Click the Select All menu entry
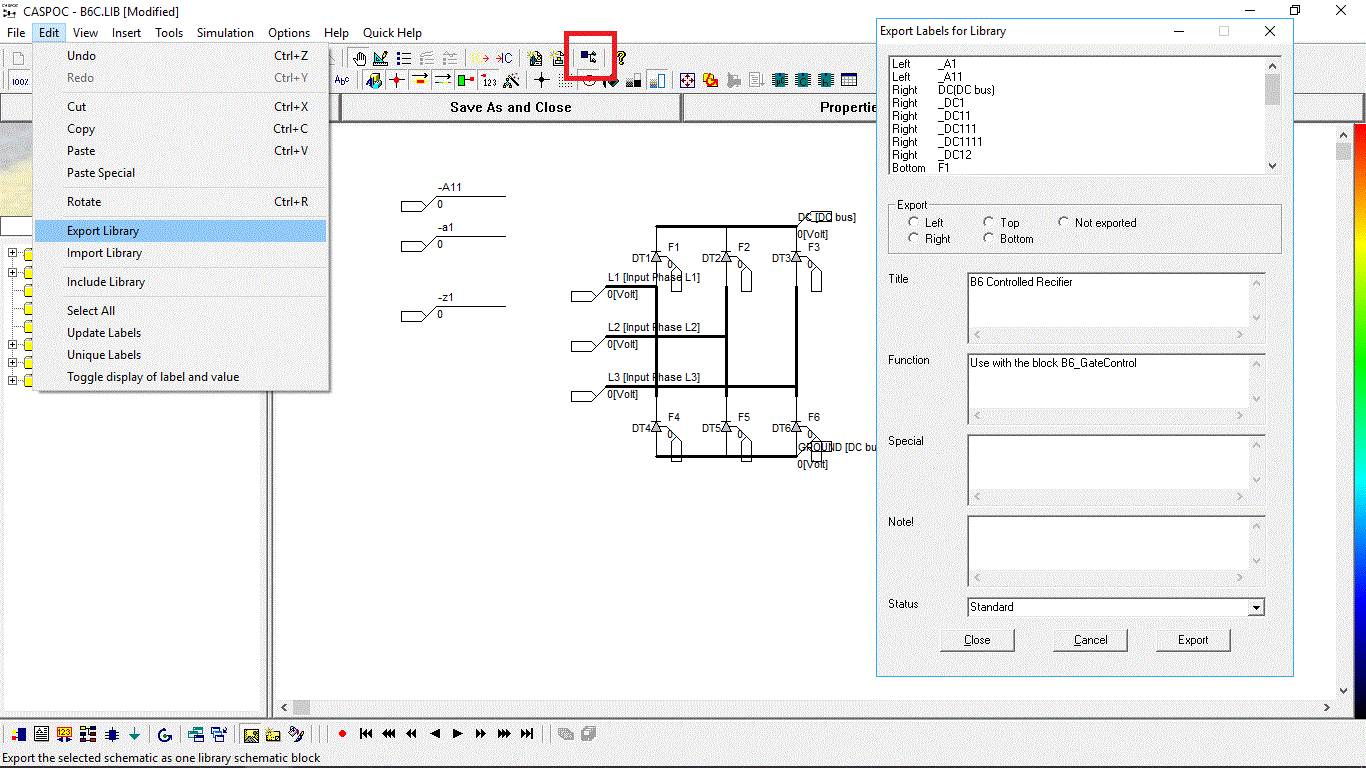The height and width of the screenshot is (768, 1366). (181, 311)
